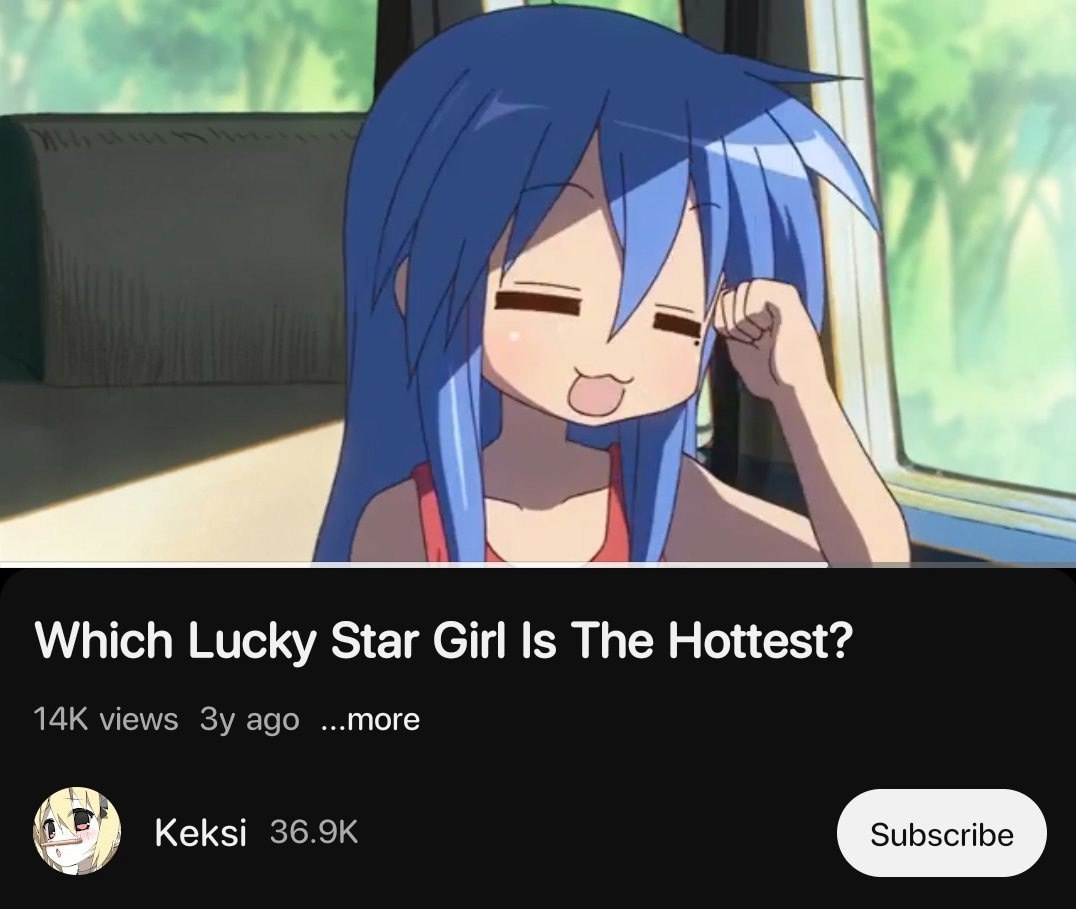Open the Keksi channel name link
This screenshot has height=909, width=1076.
coord(200,833)
